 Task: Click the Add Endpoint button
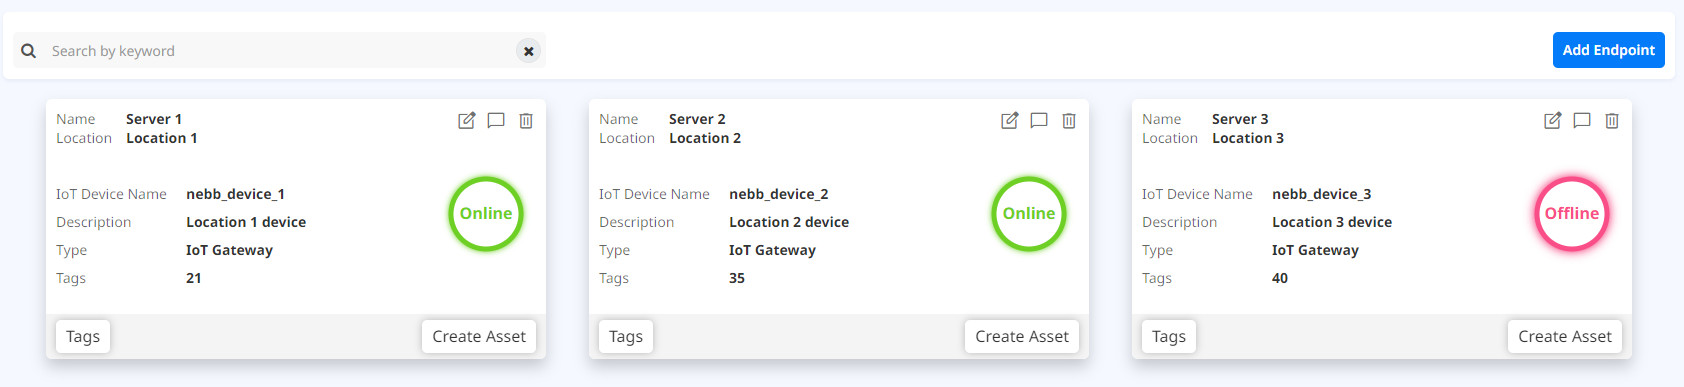1608,50
